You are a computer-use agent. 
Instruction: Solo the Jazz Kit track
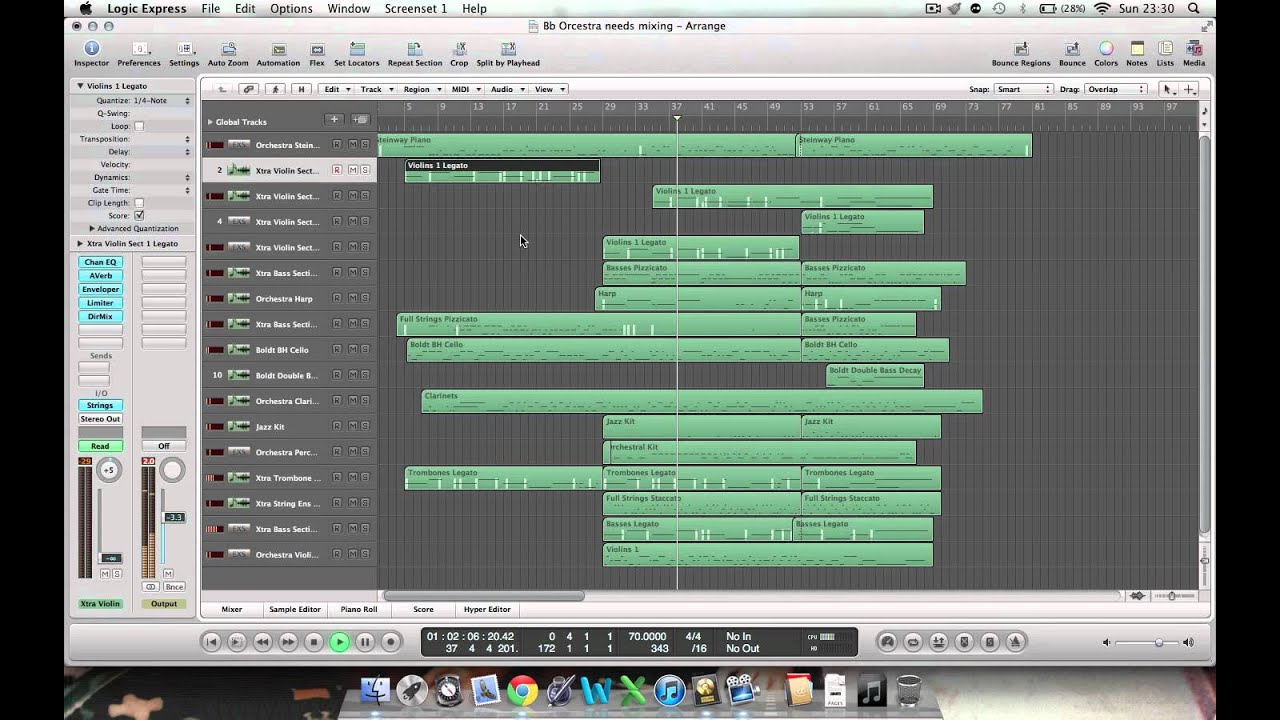[x=365, y=427]
